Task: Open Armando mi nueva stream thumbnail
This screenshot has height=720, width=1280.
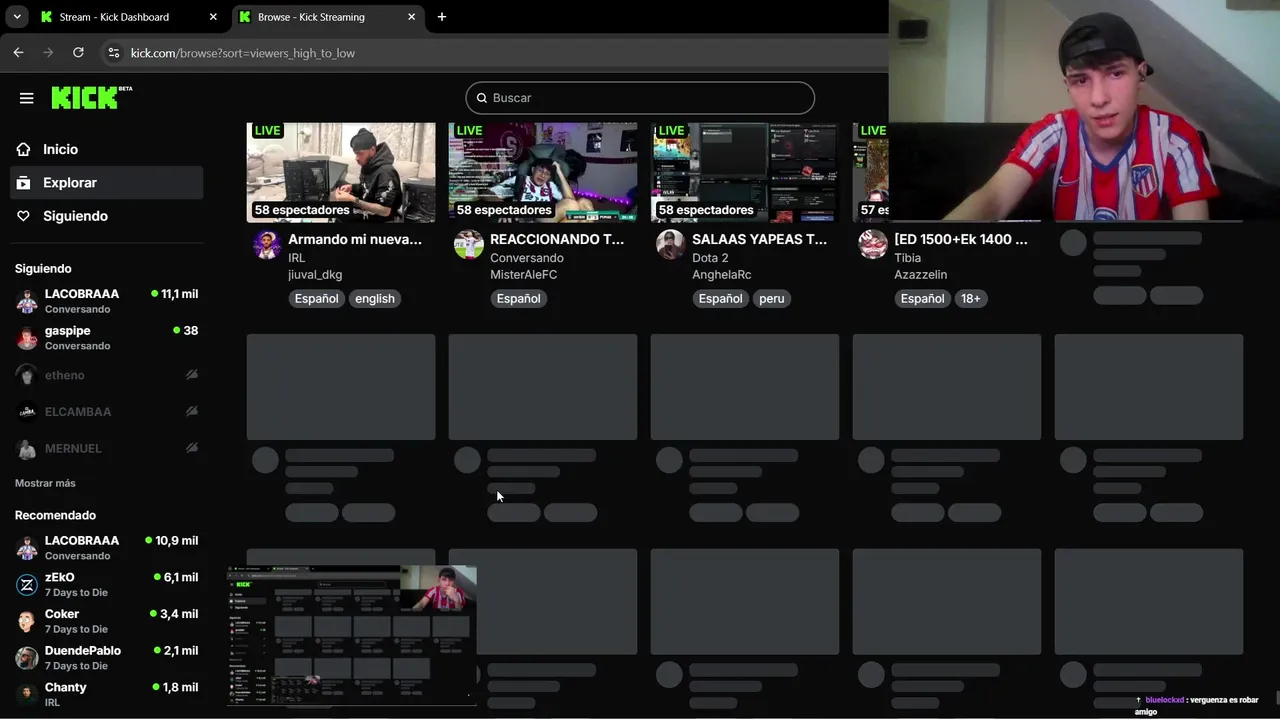Action: point(341,172)
